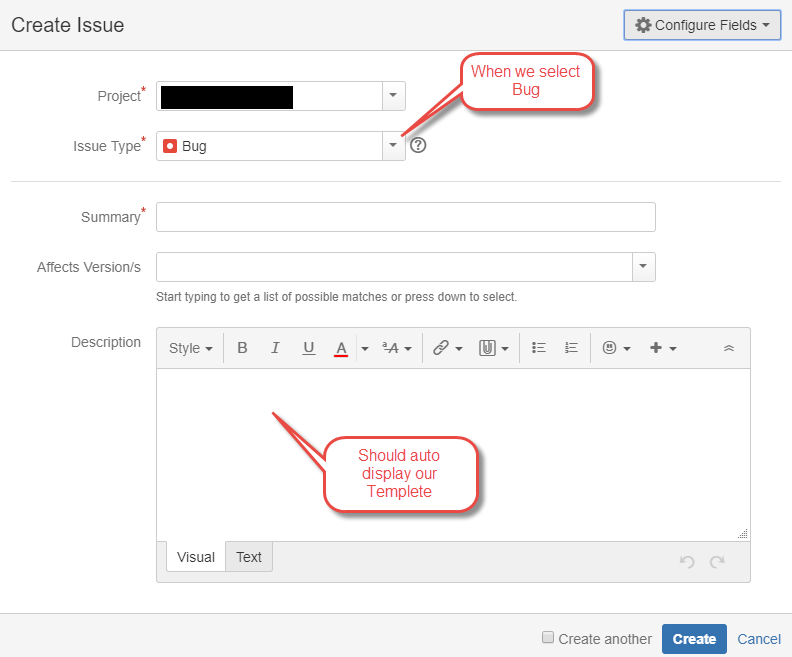Insert a numbered list
792x657 pixels.
572,348
